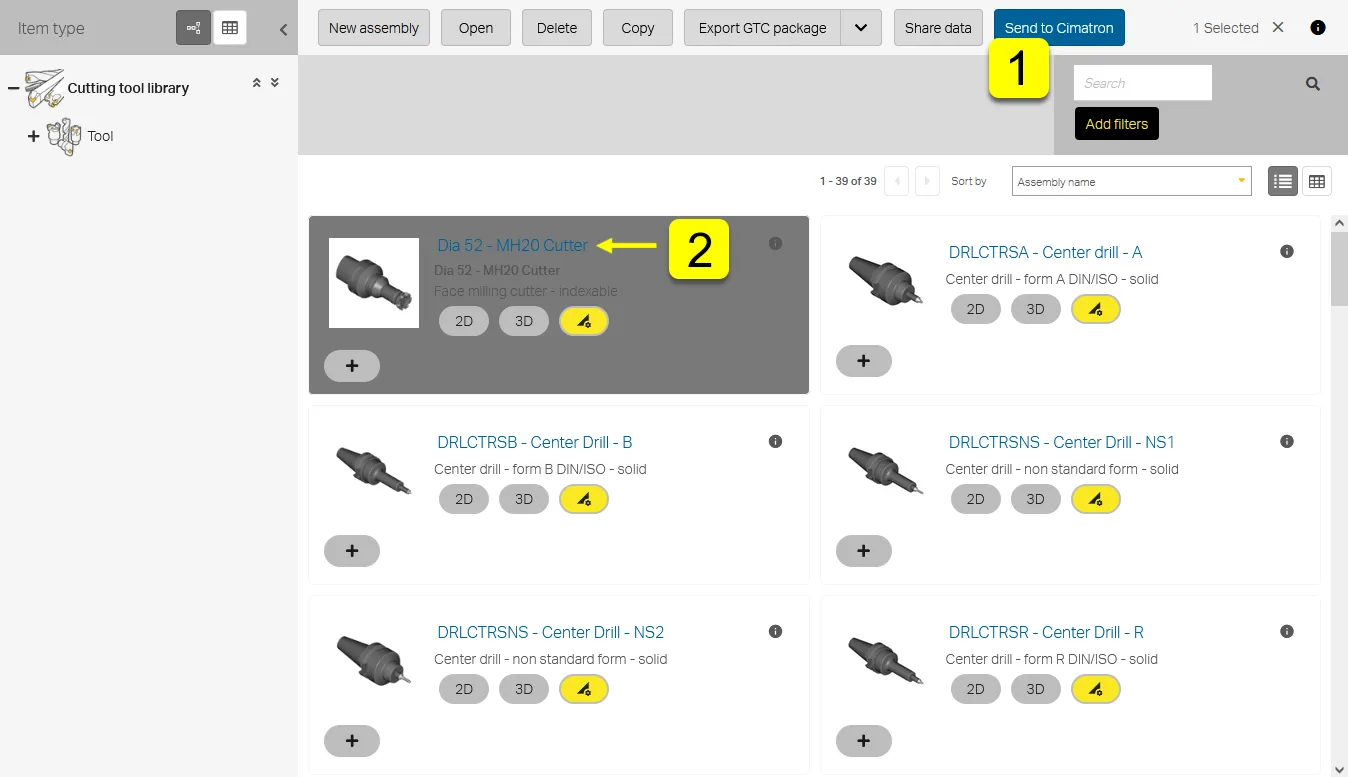The image size is (1348, 777).
Task: Collapse all tree nodes double-chevron up icon
Action: [x=257, y=83]
